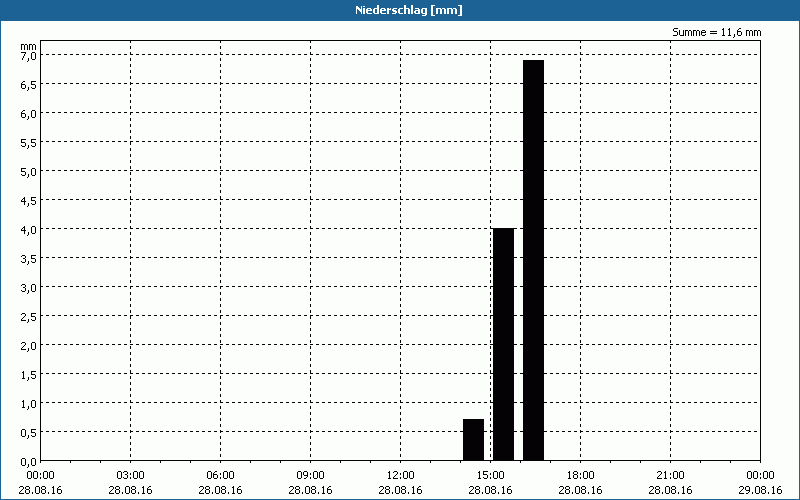Screen dimensions: 800x500
Task: Click the 0,0 y-axis label
Action: (28, 462)
